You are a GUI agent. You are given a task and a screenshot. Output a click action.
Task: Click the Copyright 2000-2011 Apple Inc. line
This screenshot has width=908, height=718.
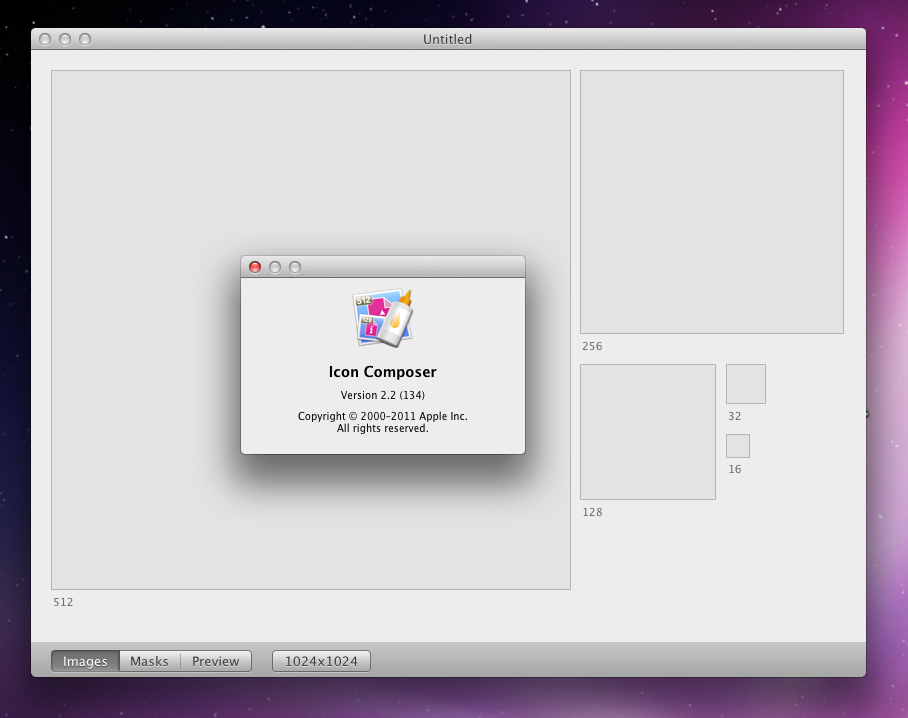coord(383,416)
